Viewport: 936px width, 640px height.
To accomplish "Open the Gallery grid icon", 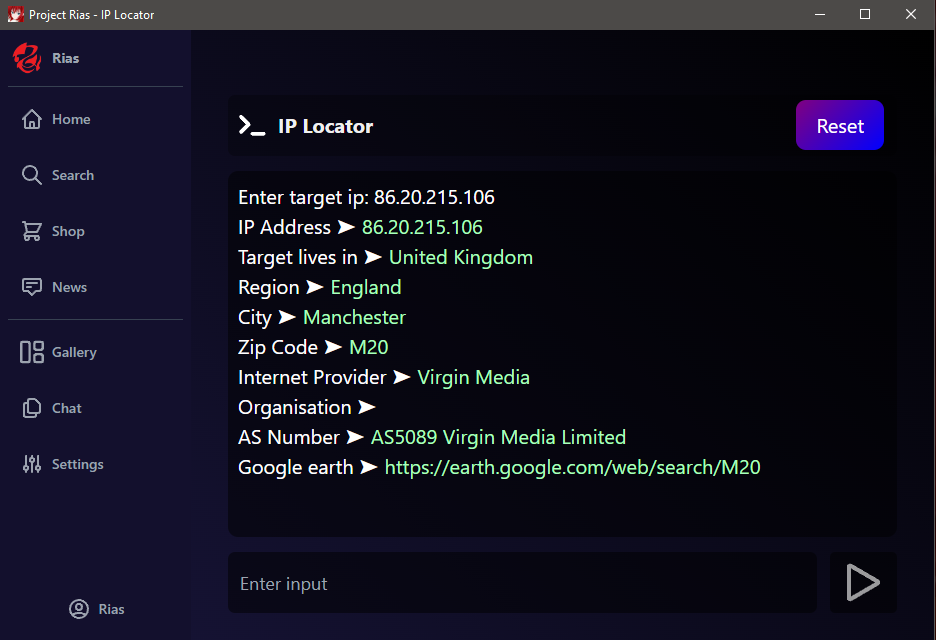I will (x=32, y=352).
